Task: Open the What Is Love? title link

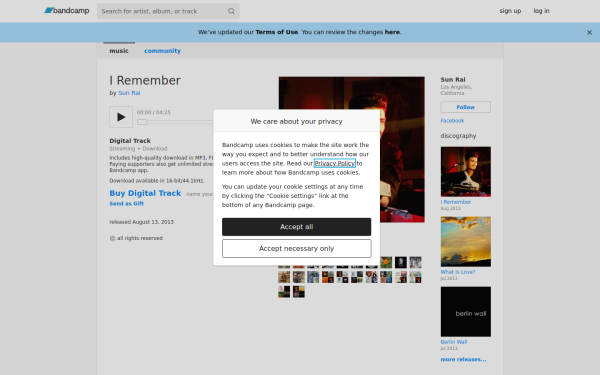Action: [x=458, y=272]
